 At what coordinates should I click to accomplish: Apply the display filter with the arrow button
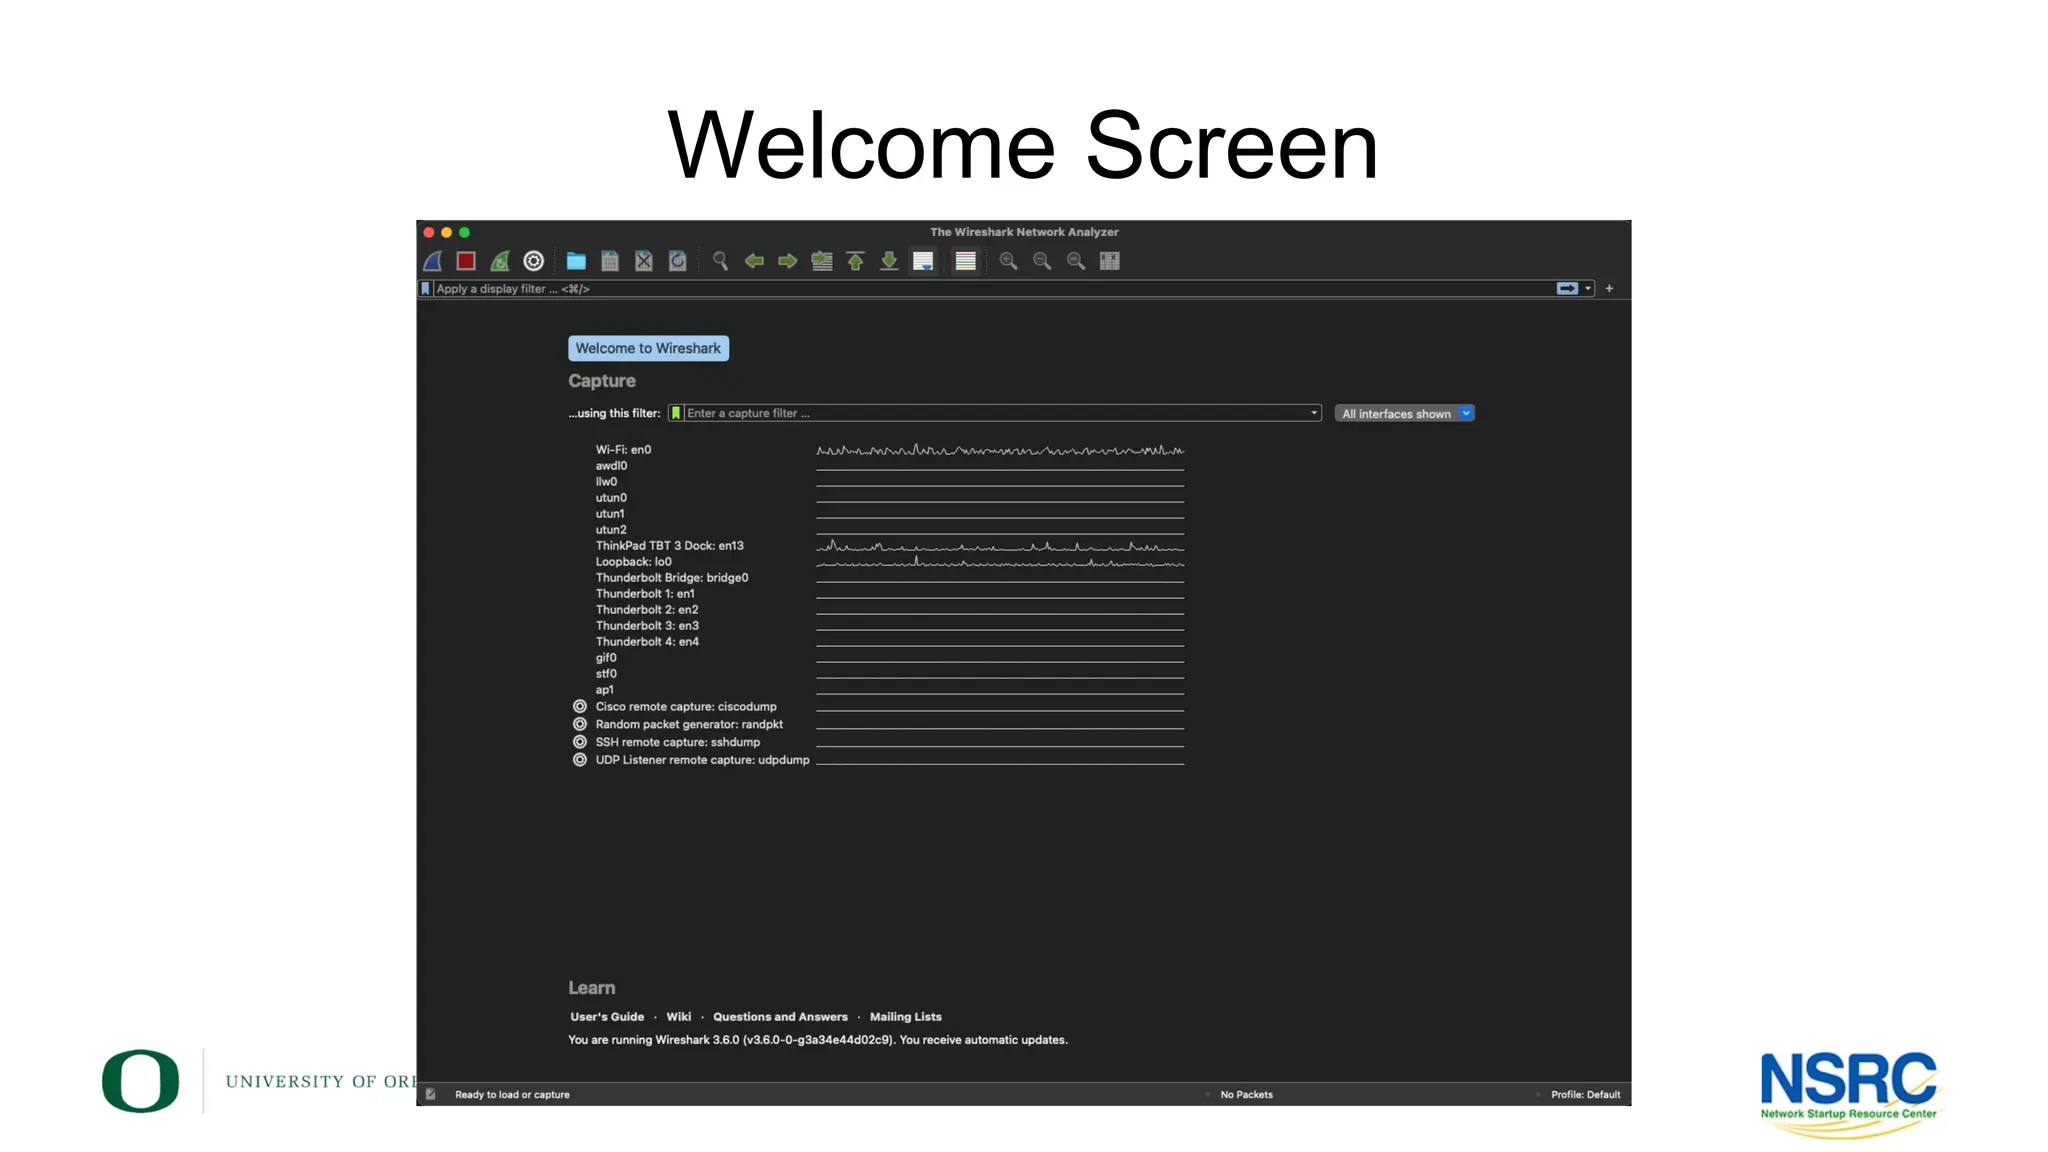pyautogui.click(x=1567, y=289)
